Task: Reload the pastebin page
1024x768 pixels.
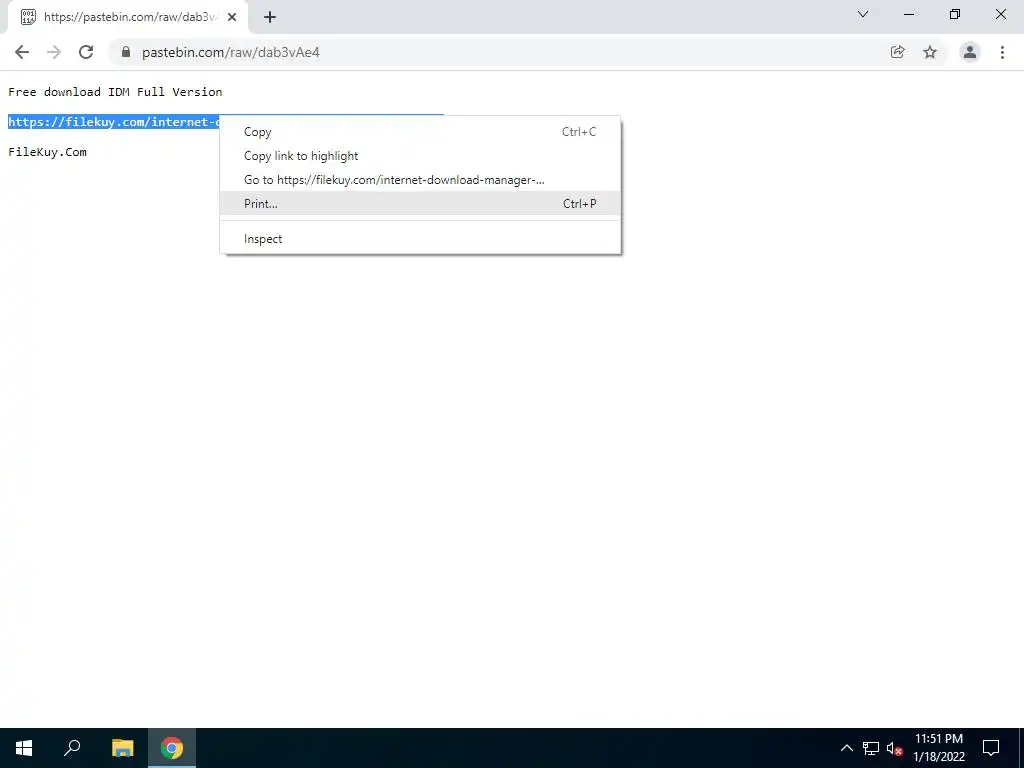Action: click(86, 52)
